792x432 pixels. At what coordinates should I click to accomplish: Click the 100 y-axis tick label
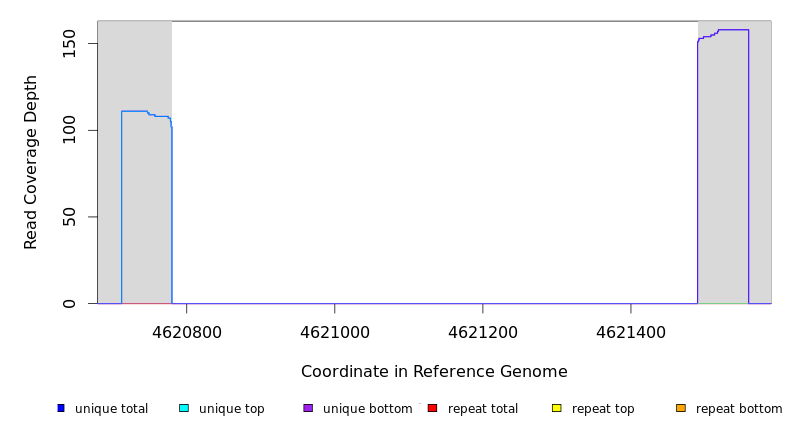point(69,130)
